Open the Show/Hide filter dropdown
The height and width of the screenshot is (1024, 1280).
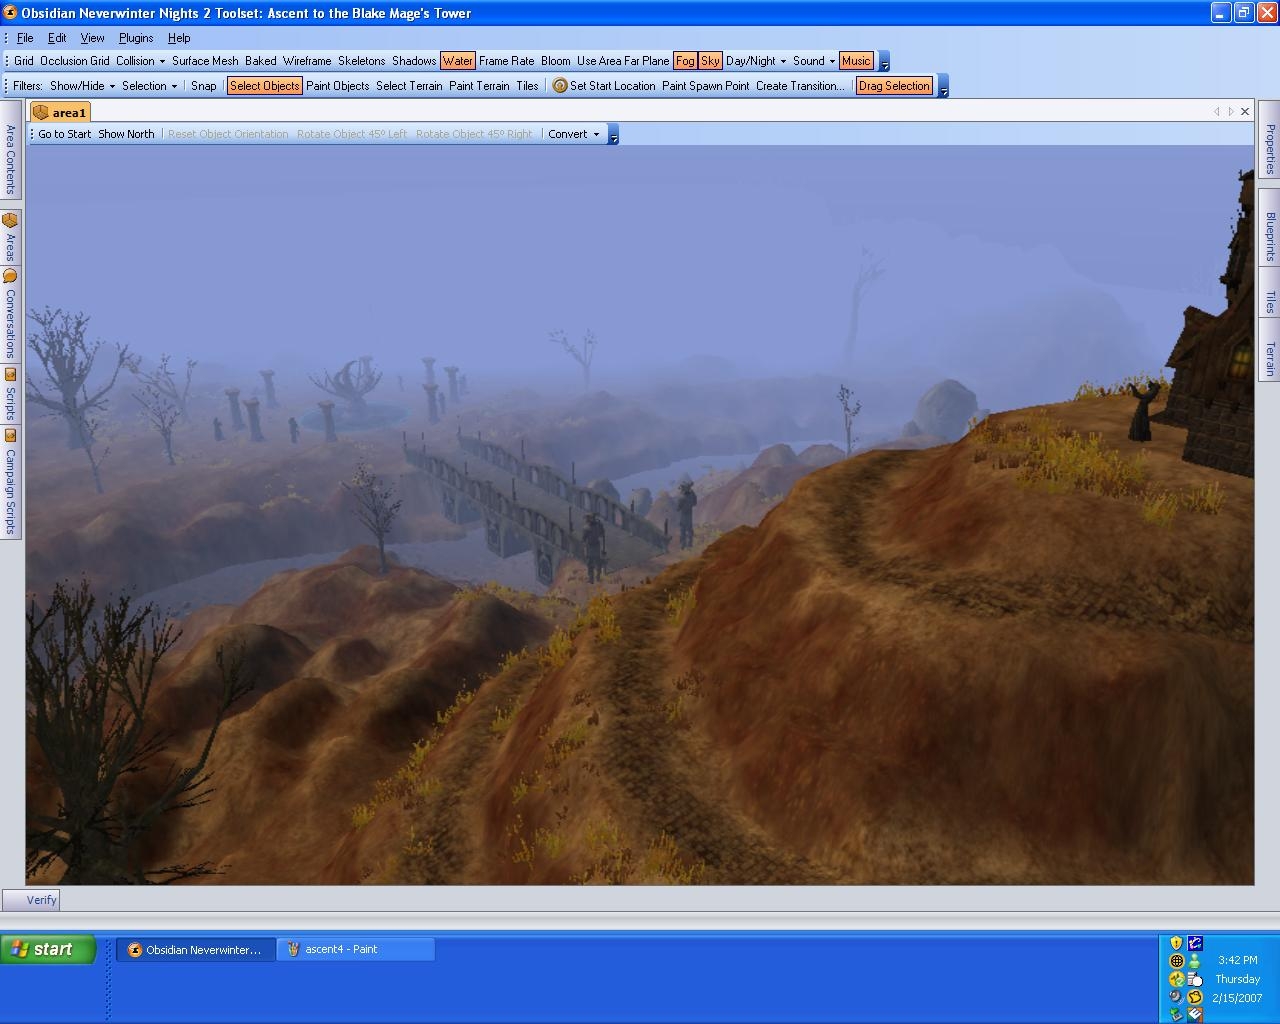[x=82, y=86]
